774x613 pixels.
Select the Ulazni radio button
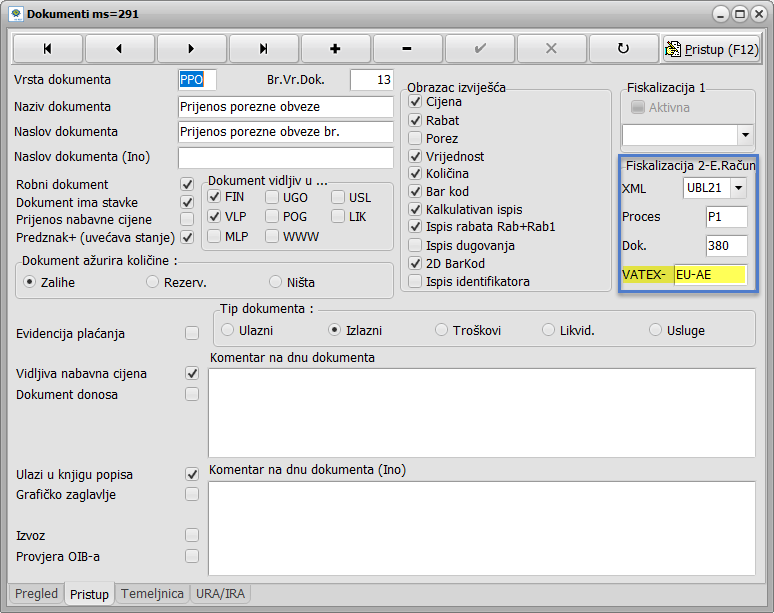click(x=228, y=329)
